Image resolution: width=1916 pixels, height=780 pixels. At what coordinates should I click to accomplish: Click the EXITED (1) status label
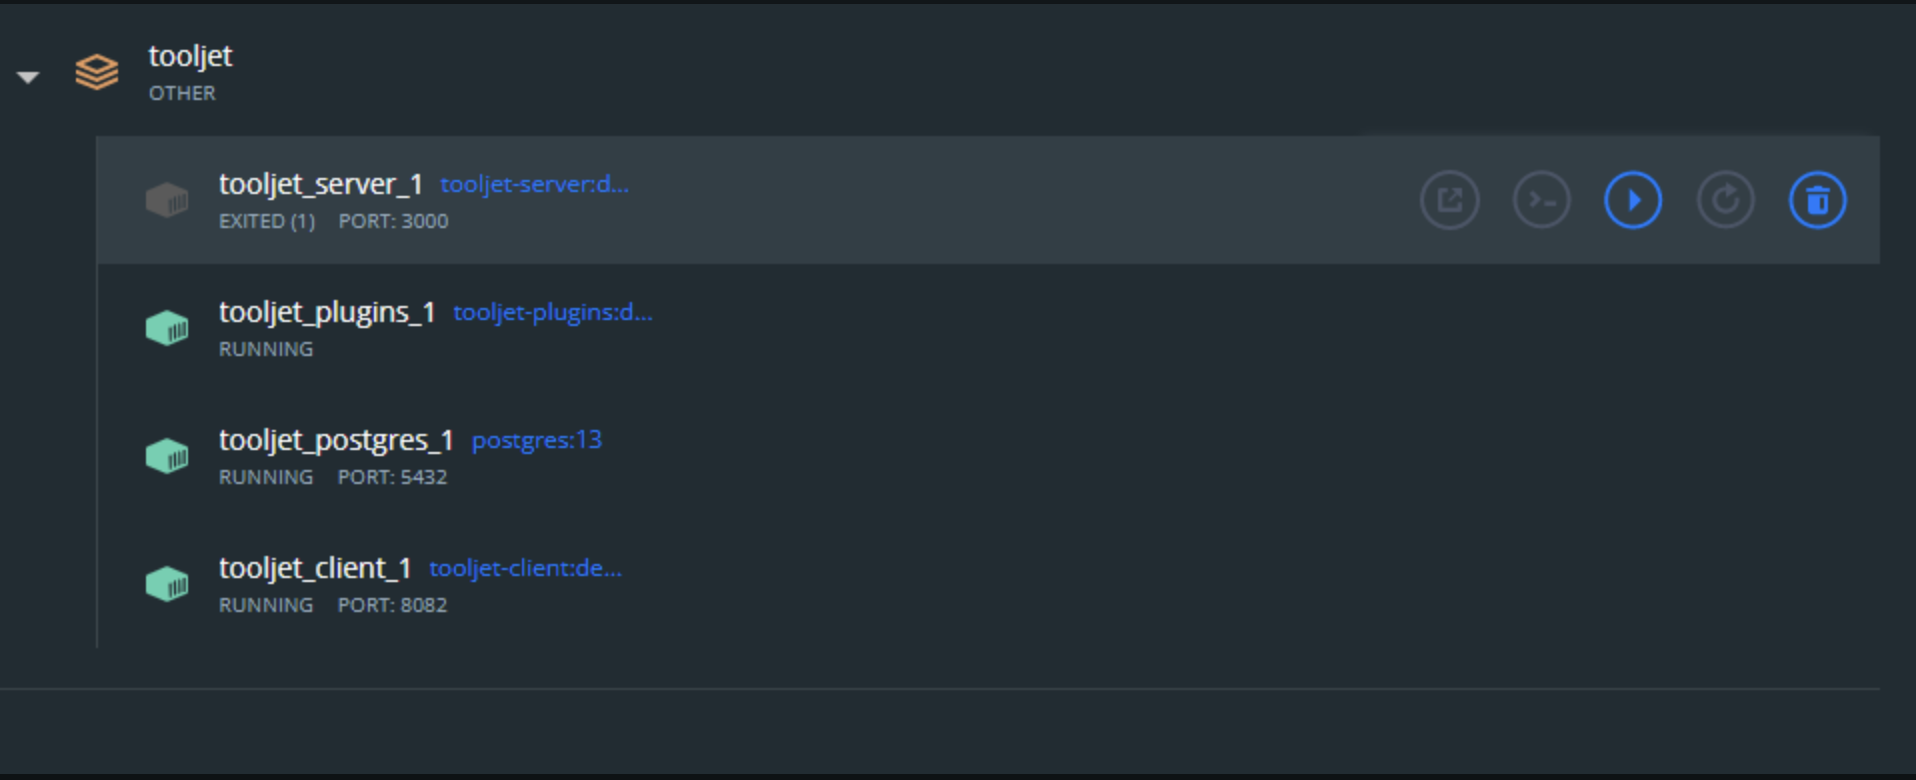tap(266, 221)
